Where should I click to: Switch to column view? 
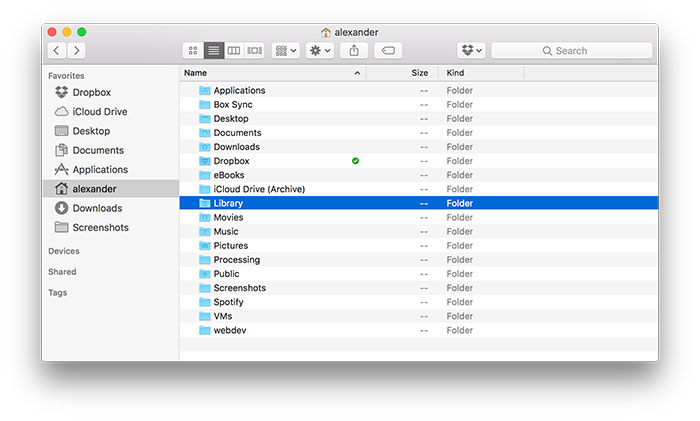click(x=233, y=50)
